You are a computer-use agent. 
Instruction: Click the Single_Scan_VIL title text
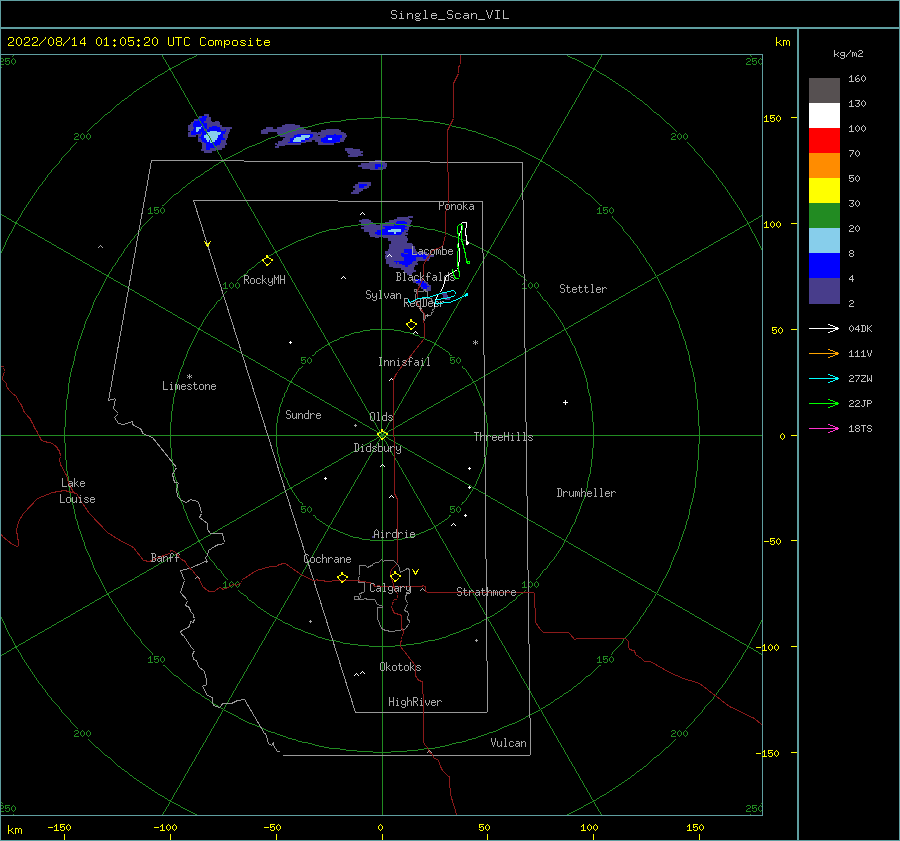(x=449, y=15)
